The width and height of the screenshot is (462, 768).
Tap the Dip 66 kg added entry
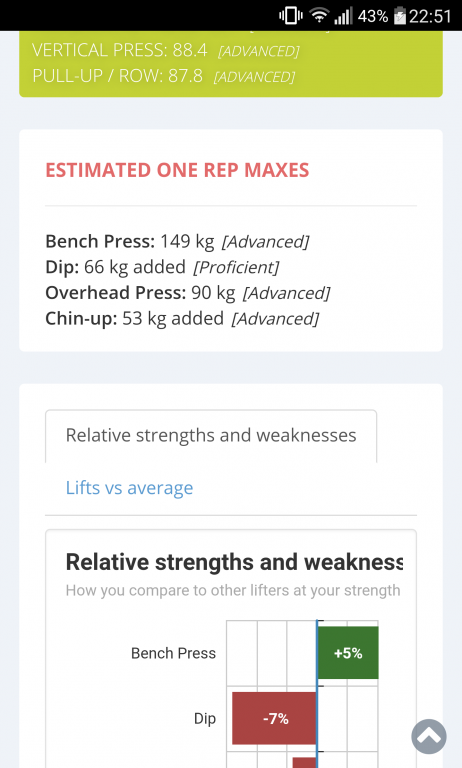point(162,267)
